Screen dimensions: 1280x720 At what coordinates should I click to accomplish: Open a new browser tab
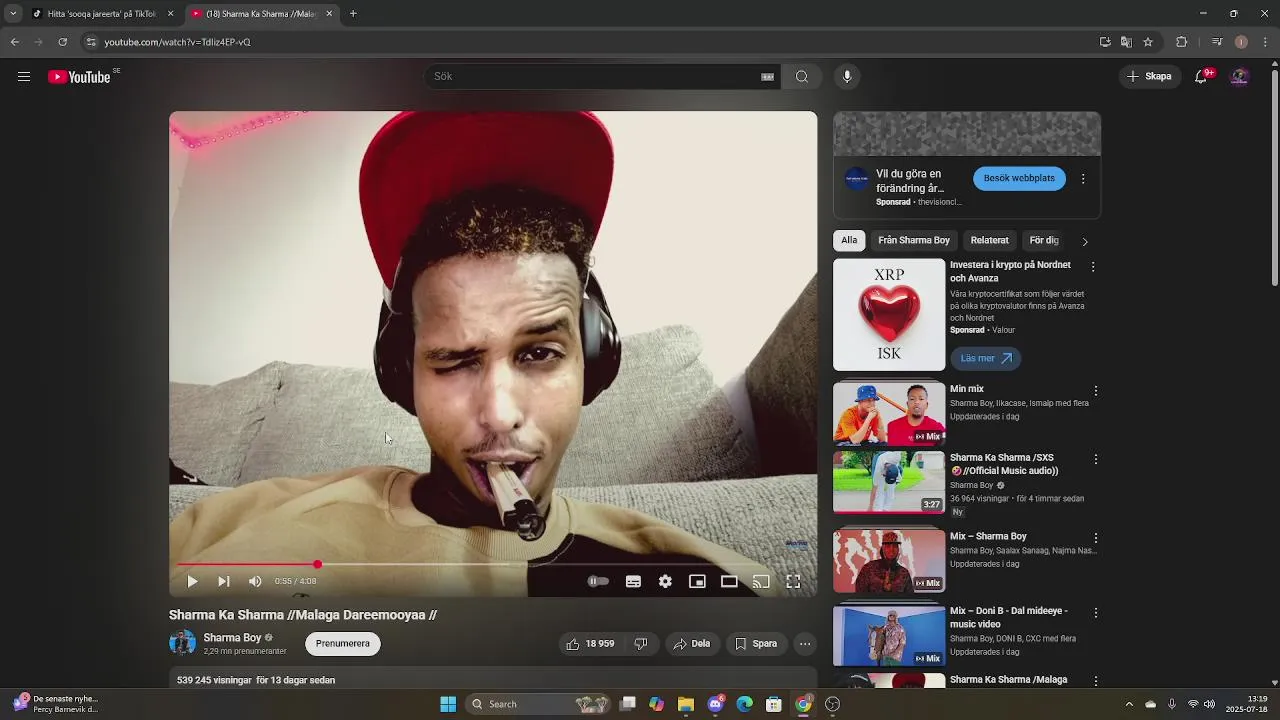click(353, 14)
